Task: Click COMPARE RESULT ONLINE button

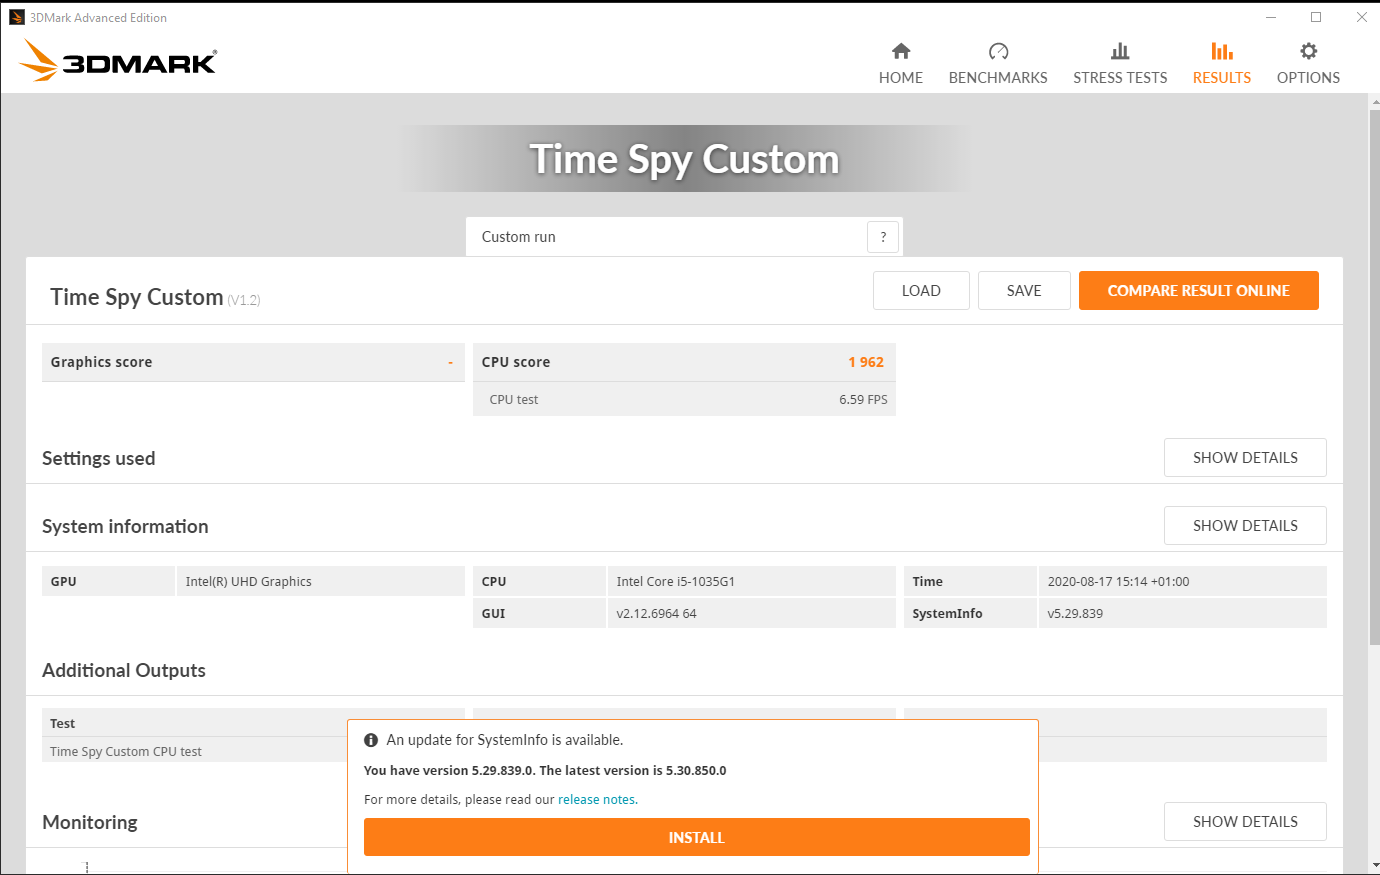Action: (1199, 290)
